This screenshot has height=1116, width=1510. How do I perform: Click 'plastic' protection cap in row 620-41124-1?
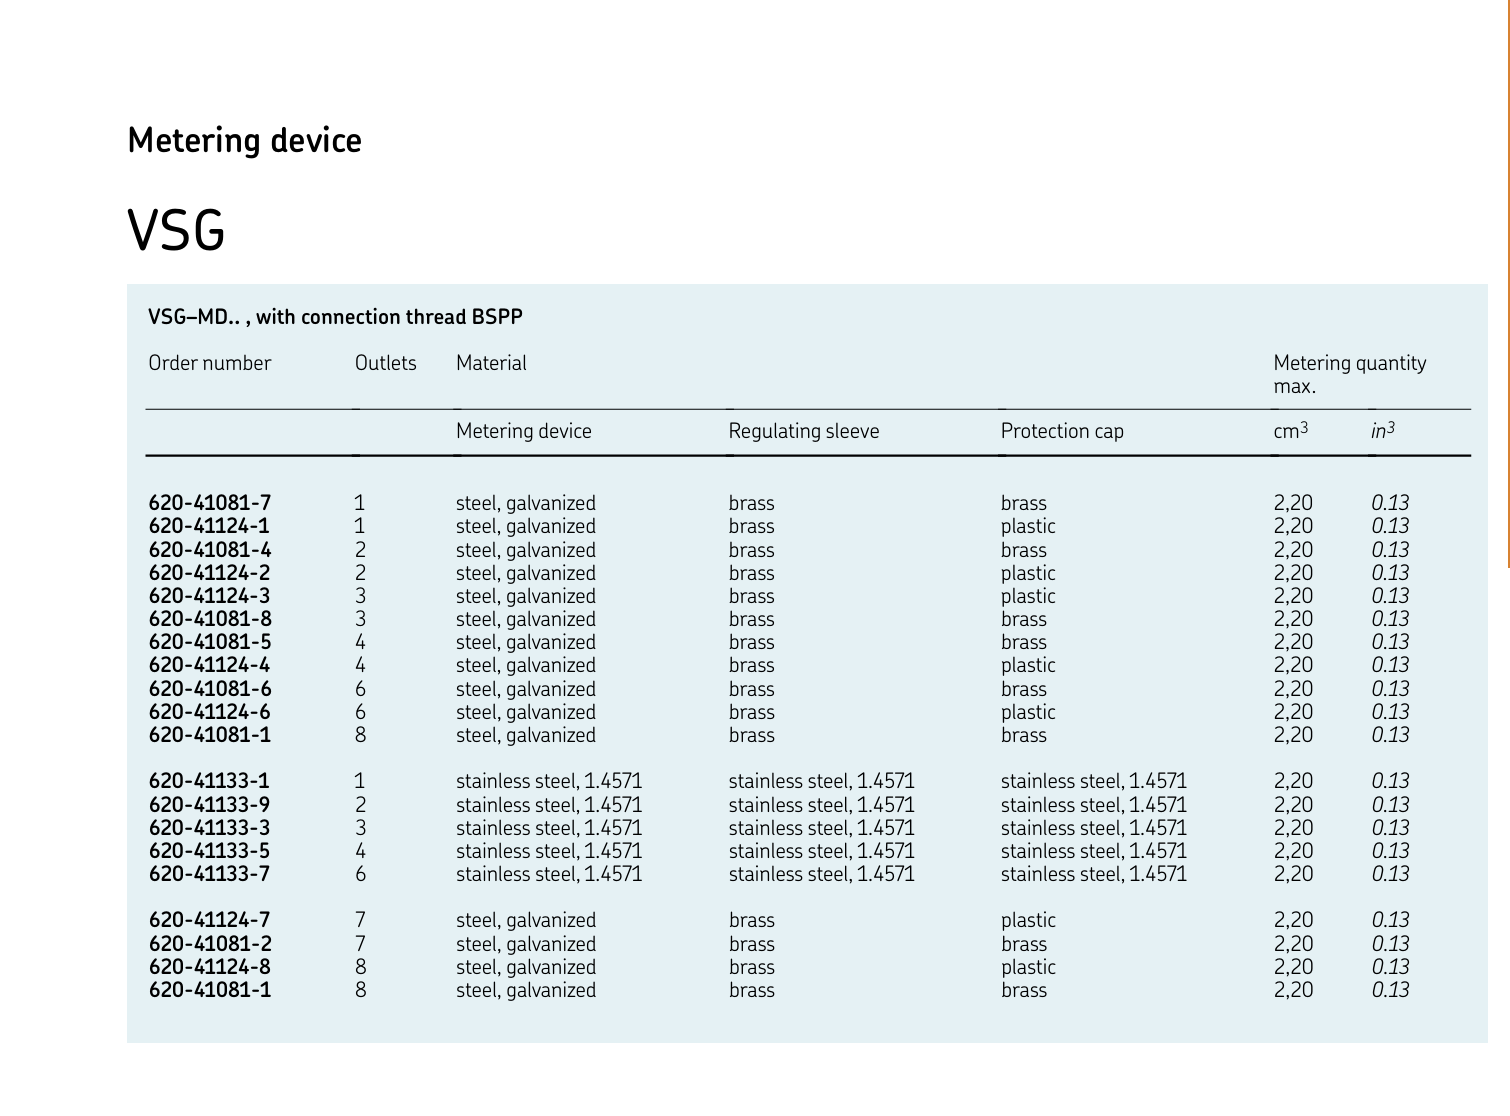point(1028,526)
